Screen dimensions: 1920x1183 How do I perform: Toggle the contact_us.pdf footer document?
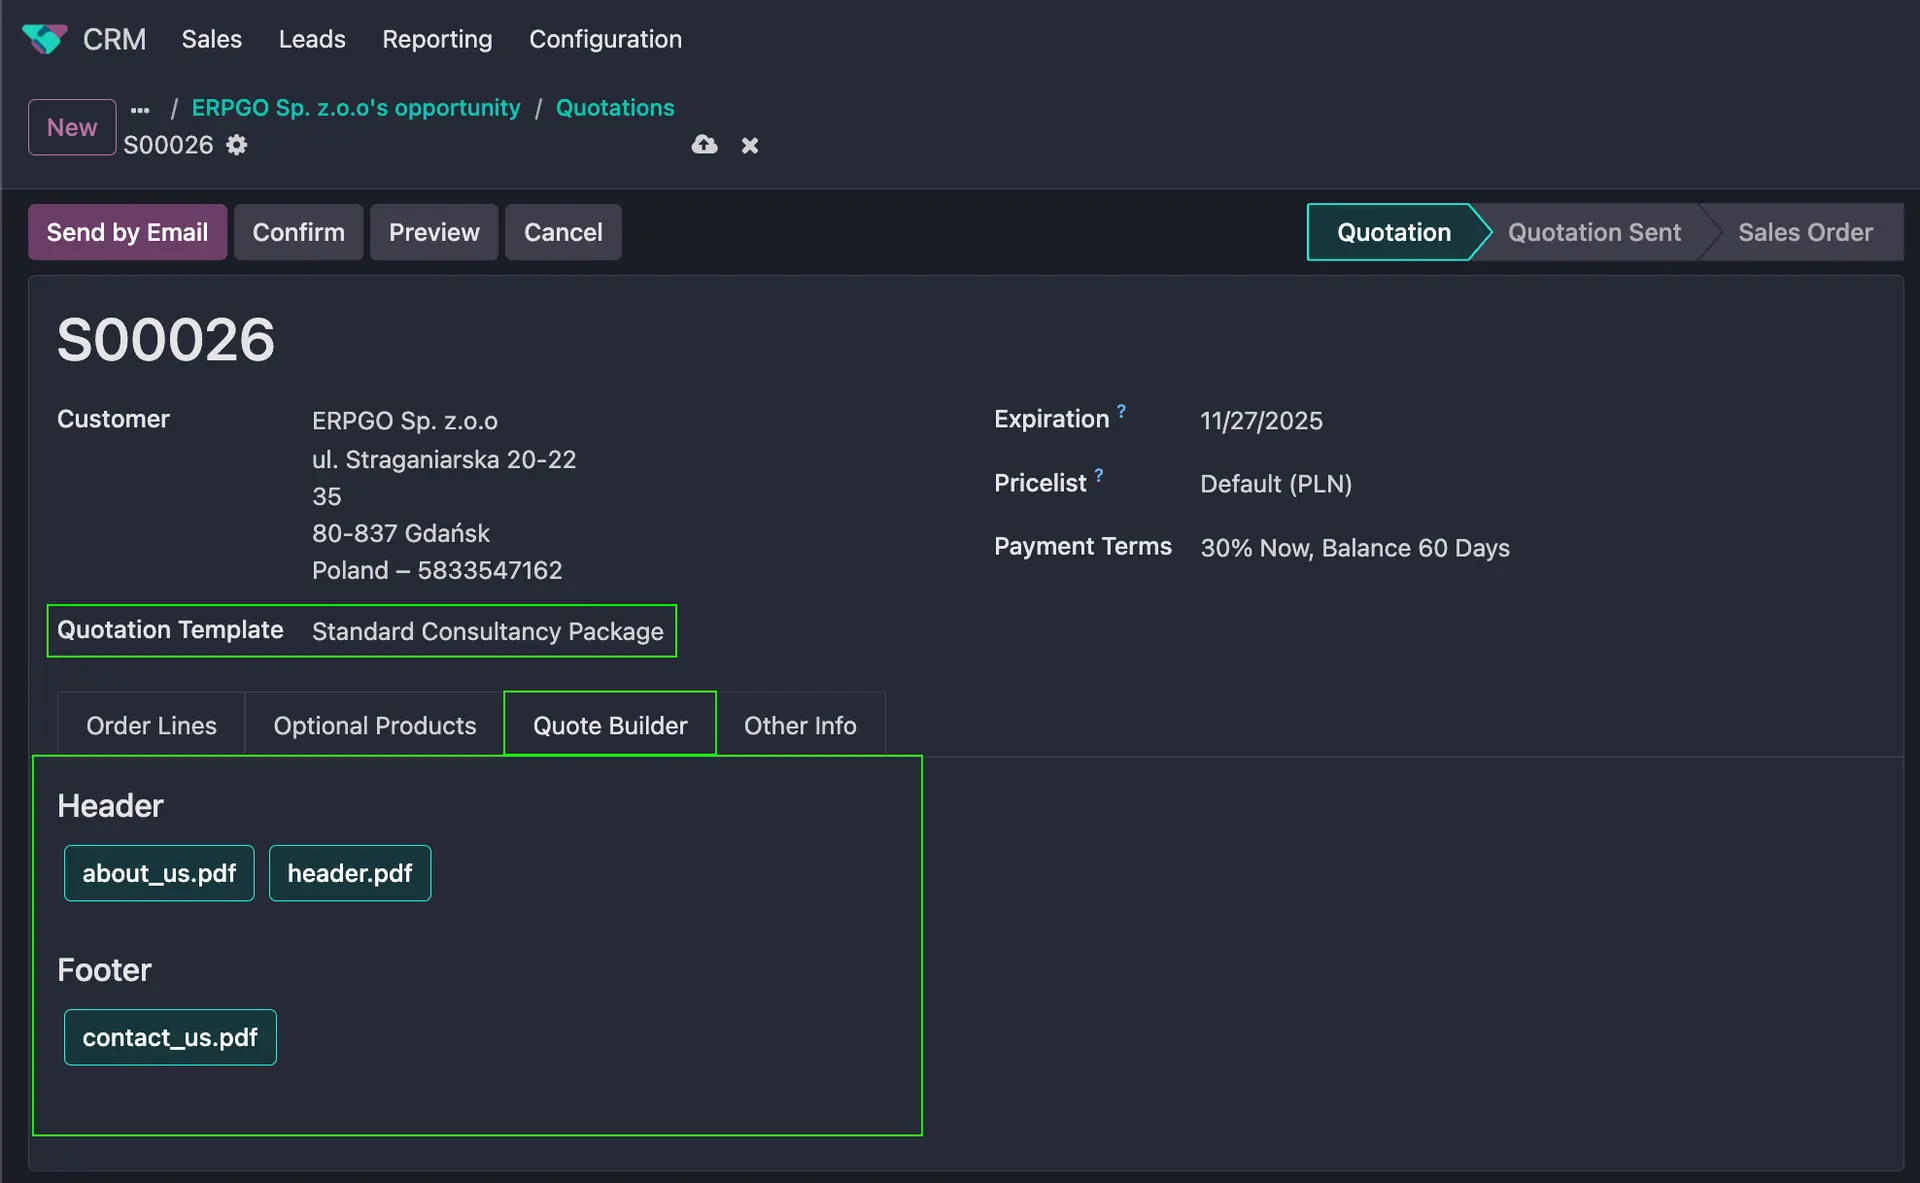click(x=170, y=1037)
